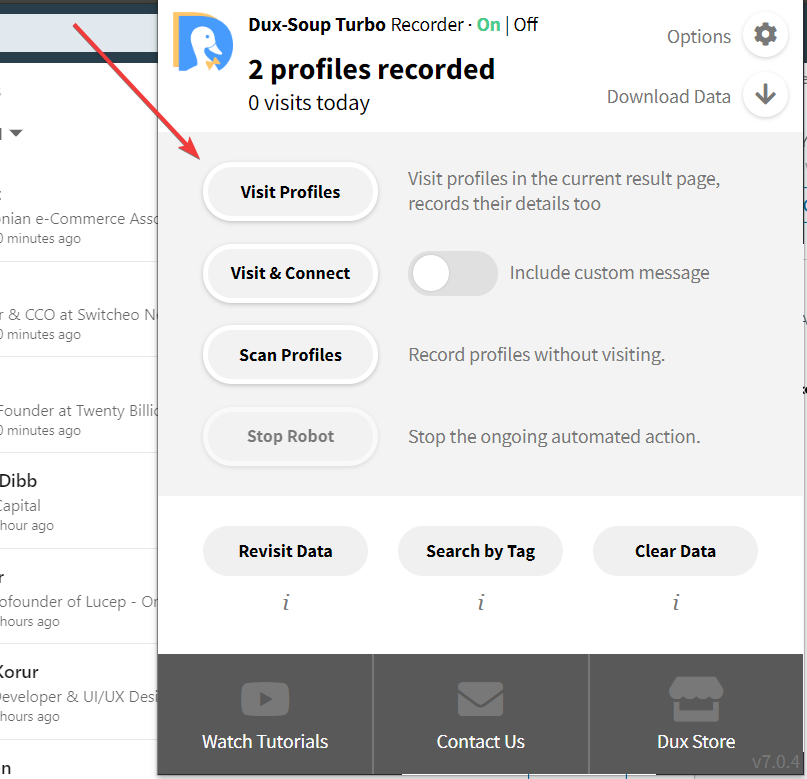Viewport: 807px width, 779px height.
Task: Turn recorder Off
Action: coord(525,25)
